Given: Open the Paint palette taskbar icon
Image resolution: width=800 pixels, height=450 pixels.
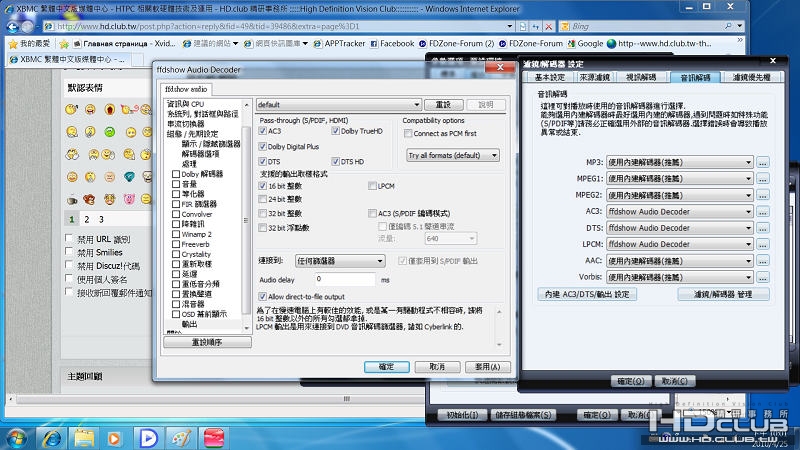Looking at the screenshot, I should point(181,438).
